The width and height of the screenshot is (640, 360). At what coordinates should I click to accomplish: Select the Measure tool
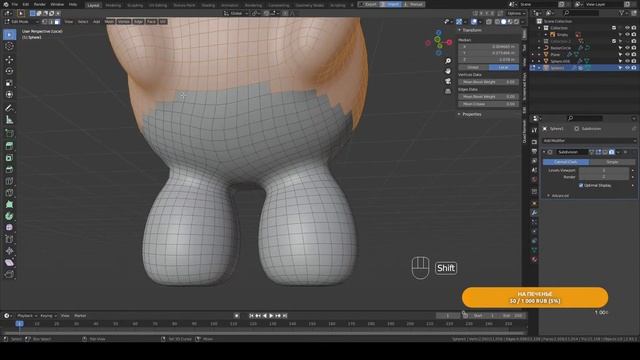pos(9,120)
